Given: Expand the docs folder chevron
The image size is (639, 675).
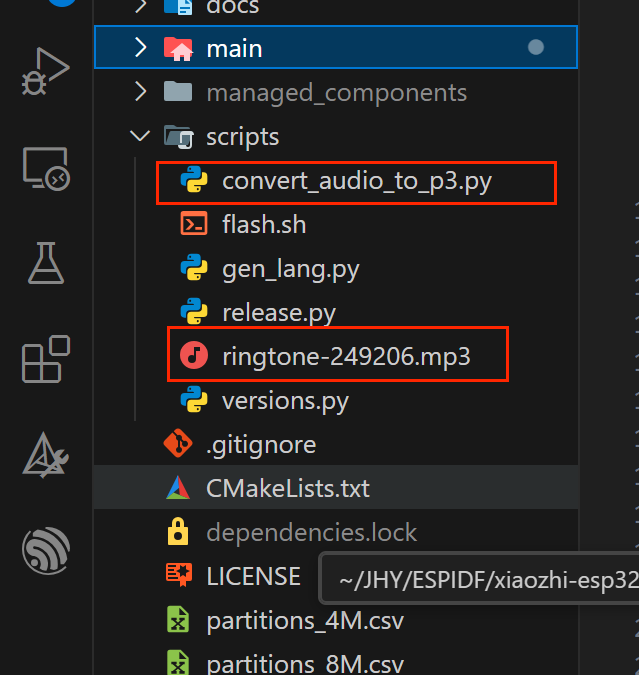Looking at the screenshot, I should pos(141,7).
